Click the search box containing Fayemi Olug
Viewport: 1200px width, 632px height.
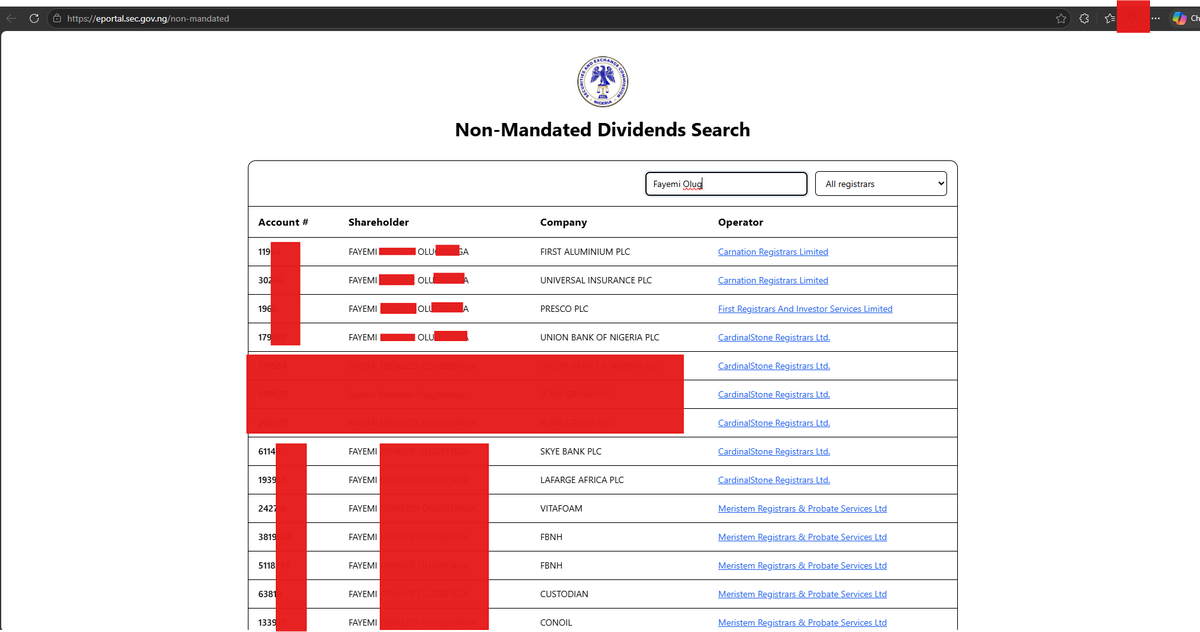726,184
